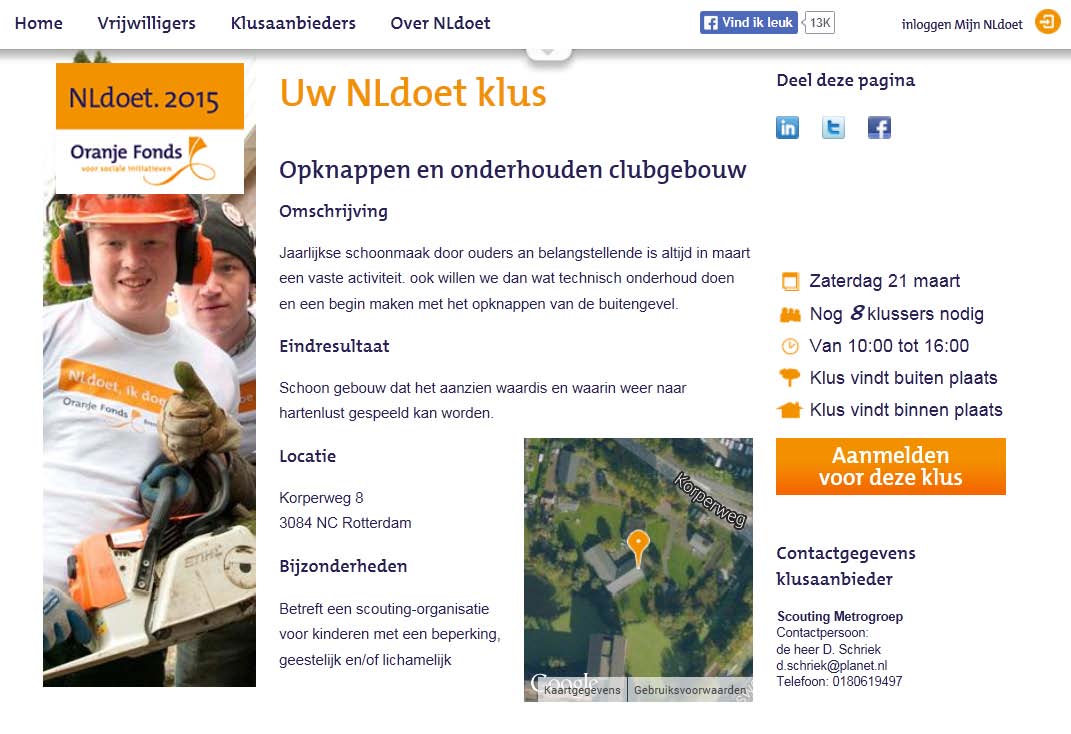
Task: Click the Omschrijving heading
Action: [x=333, y=212]
